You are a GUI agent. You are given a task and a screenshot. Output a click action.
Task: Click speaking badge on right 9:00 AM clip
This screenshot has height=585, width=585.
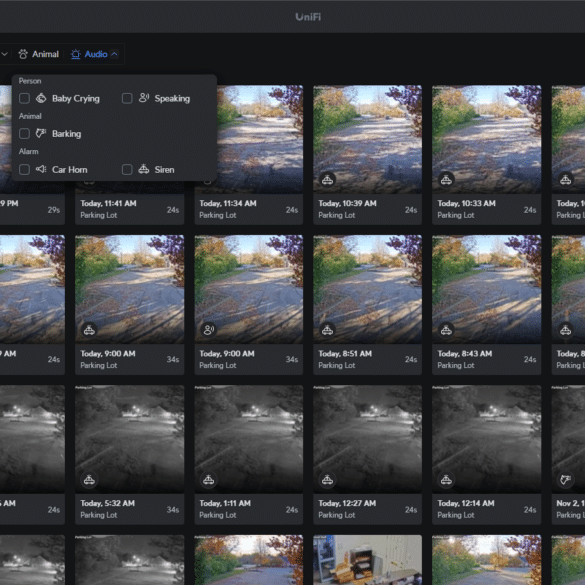(x=208, y=330)
